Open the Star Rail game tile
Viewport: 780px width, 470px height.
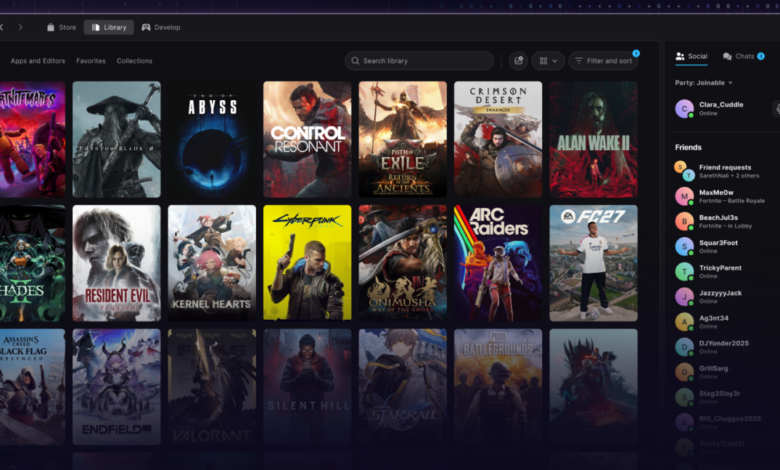coord(402,386)
